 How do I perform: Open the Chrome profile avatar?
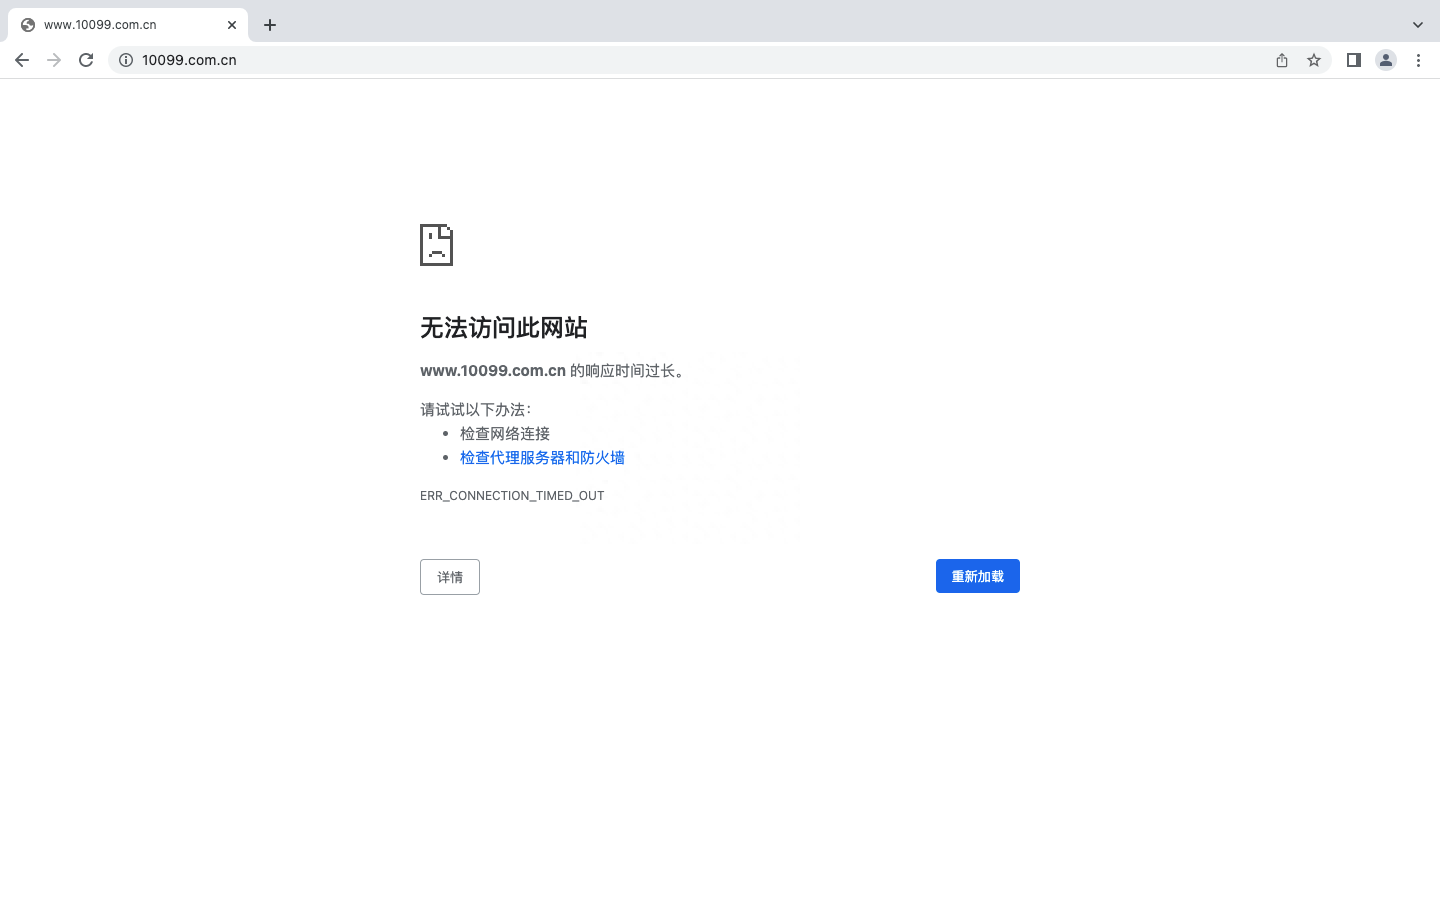(1386, 60)
